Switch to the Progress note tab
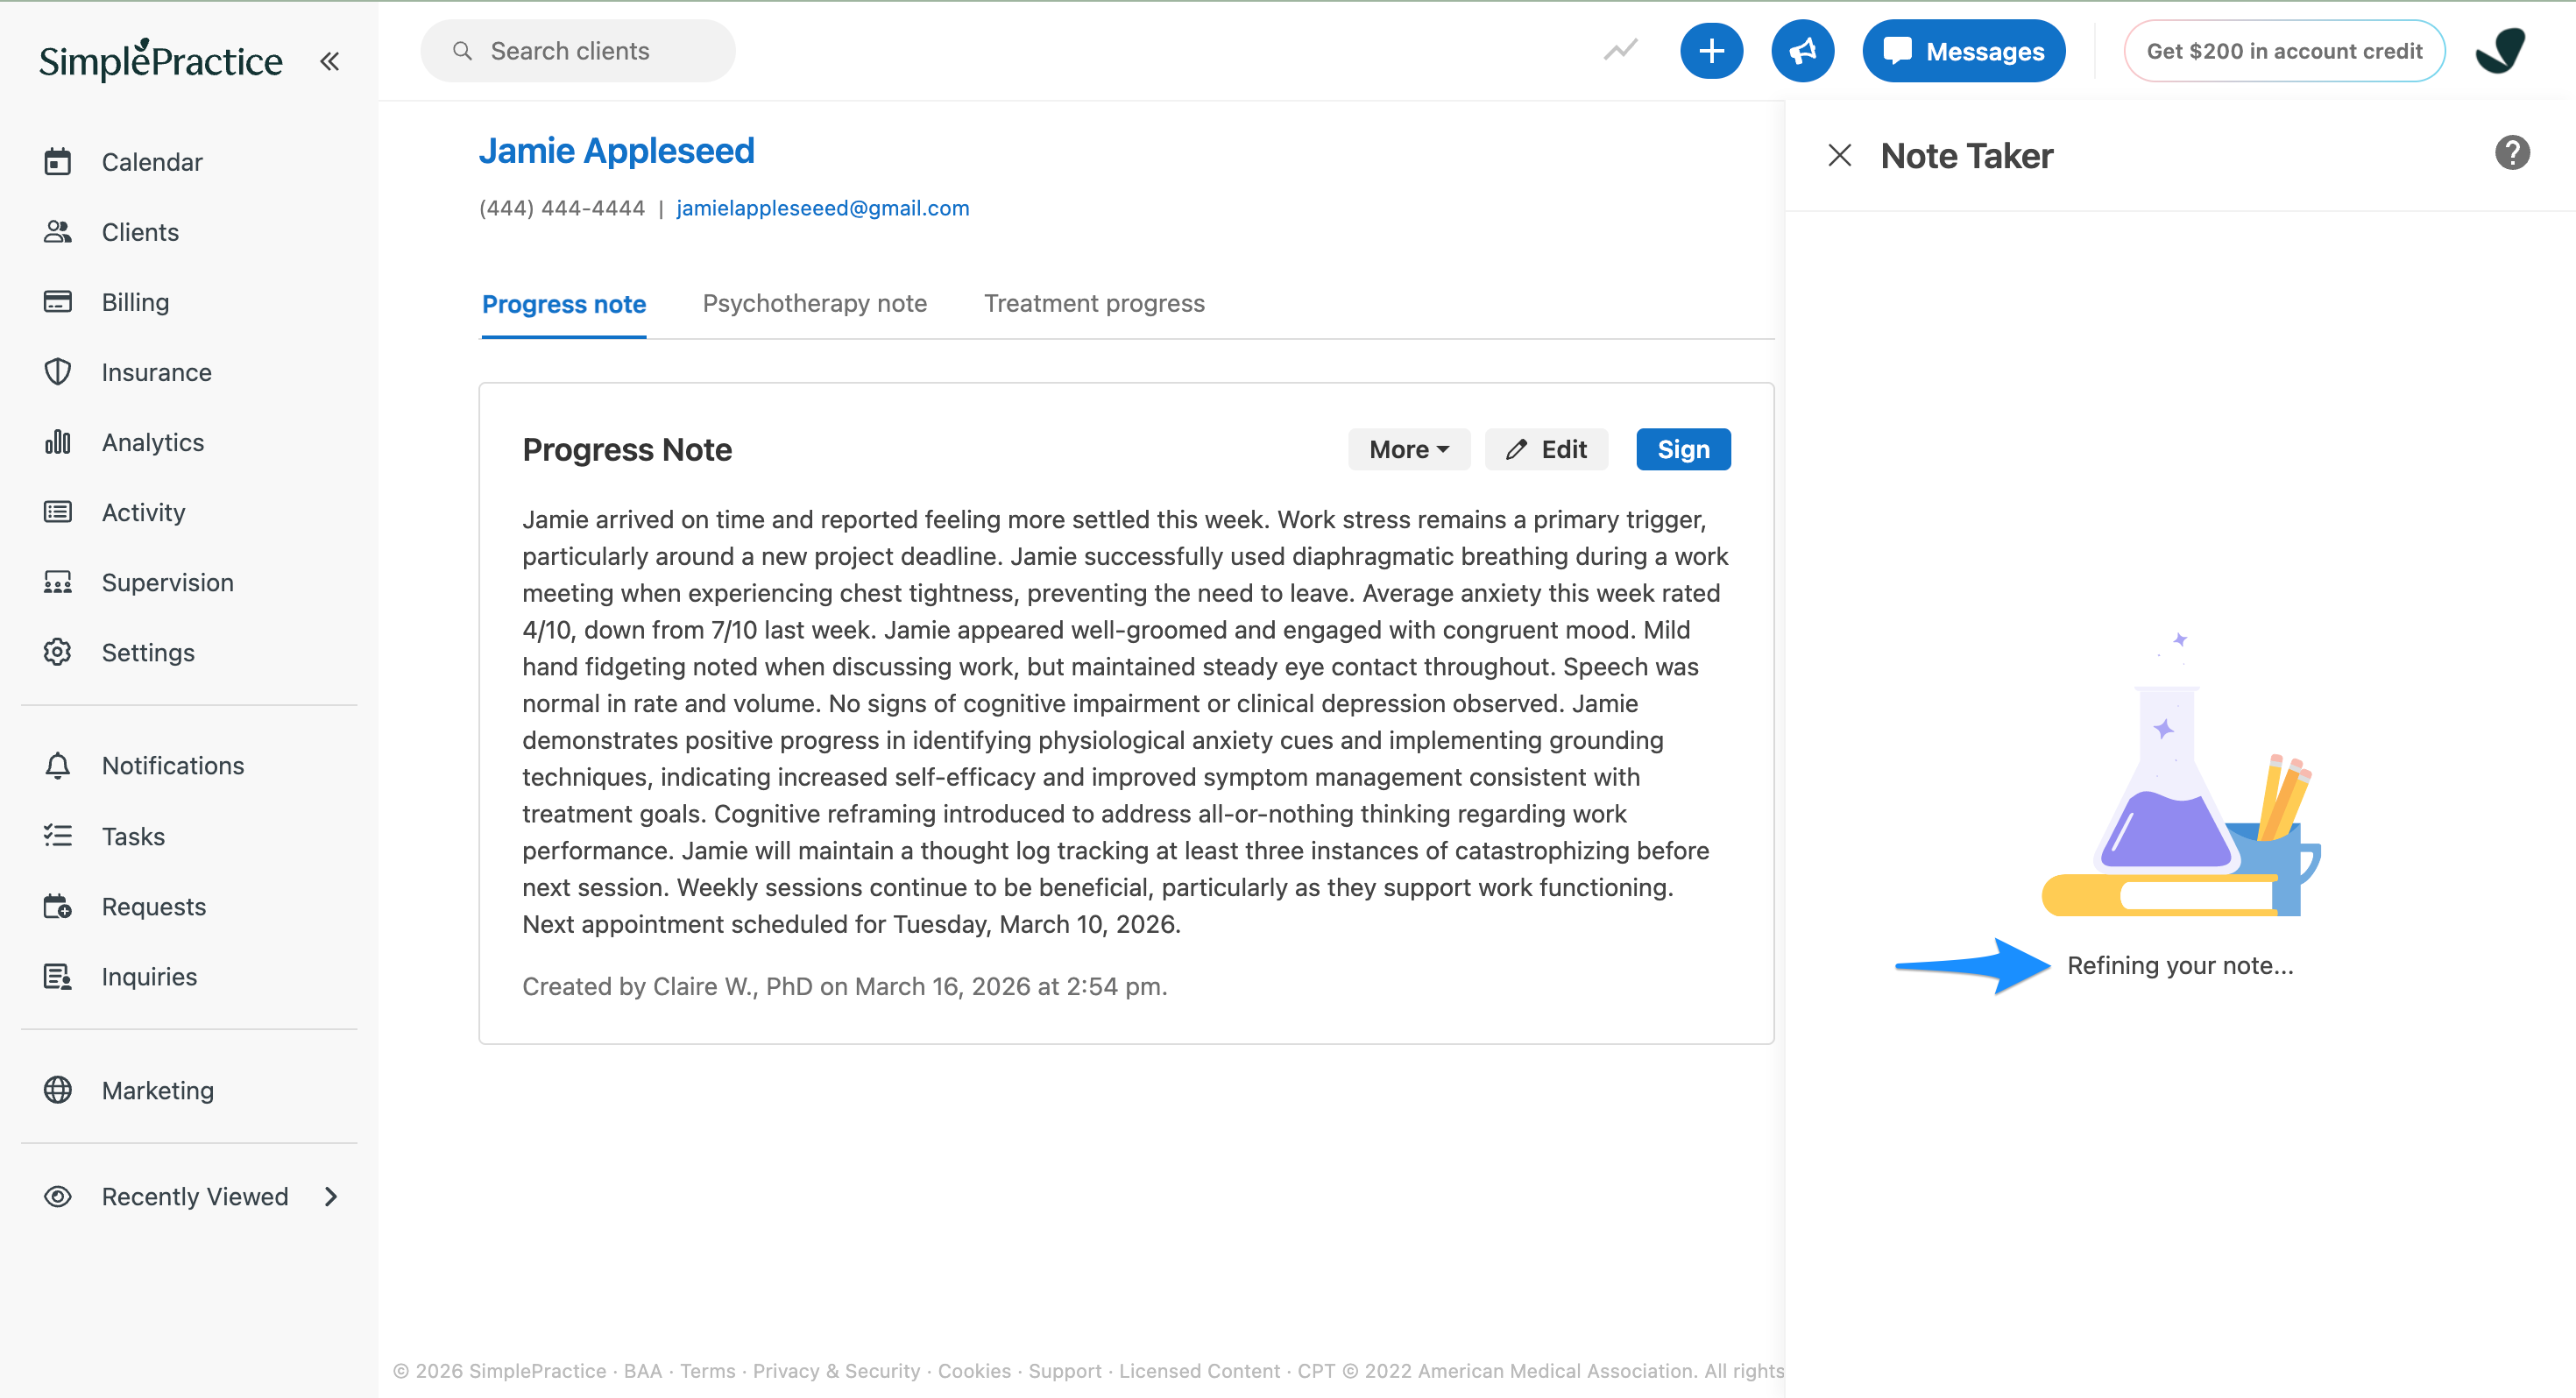Image resolution: width=2576 pixels, height=1398 pixels. (x=564, y=303)
